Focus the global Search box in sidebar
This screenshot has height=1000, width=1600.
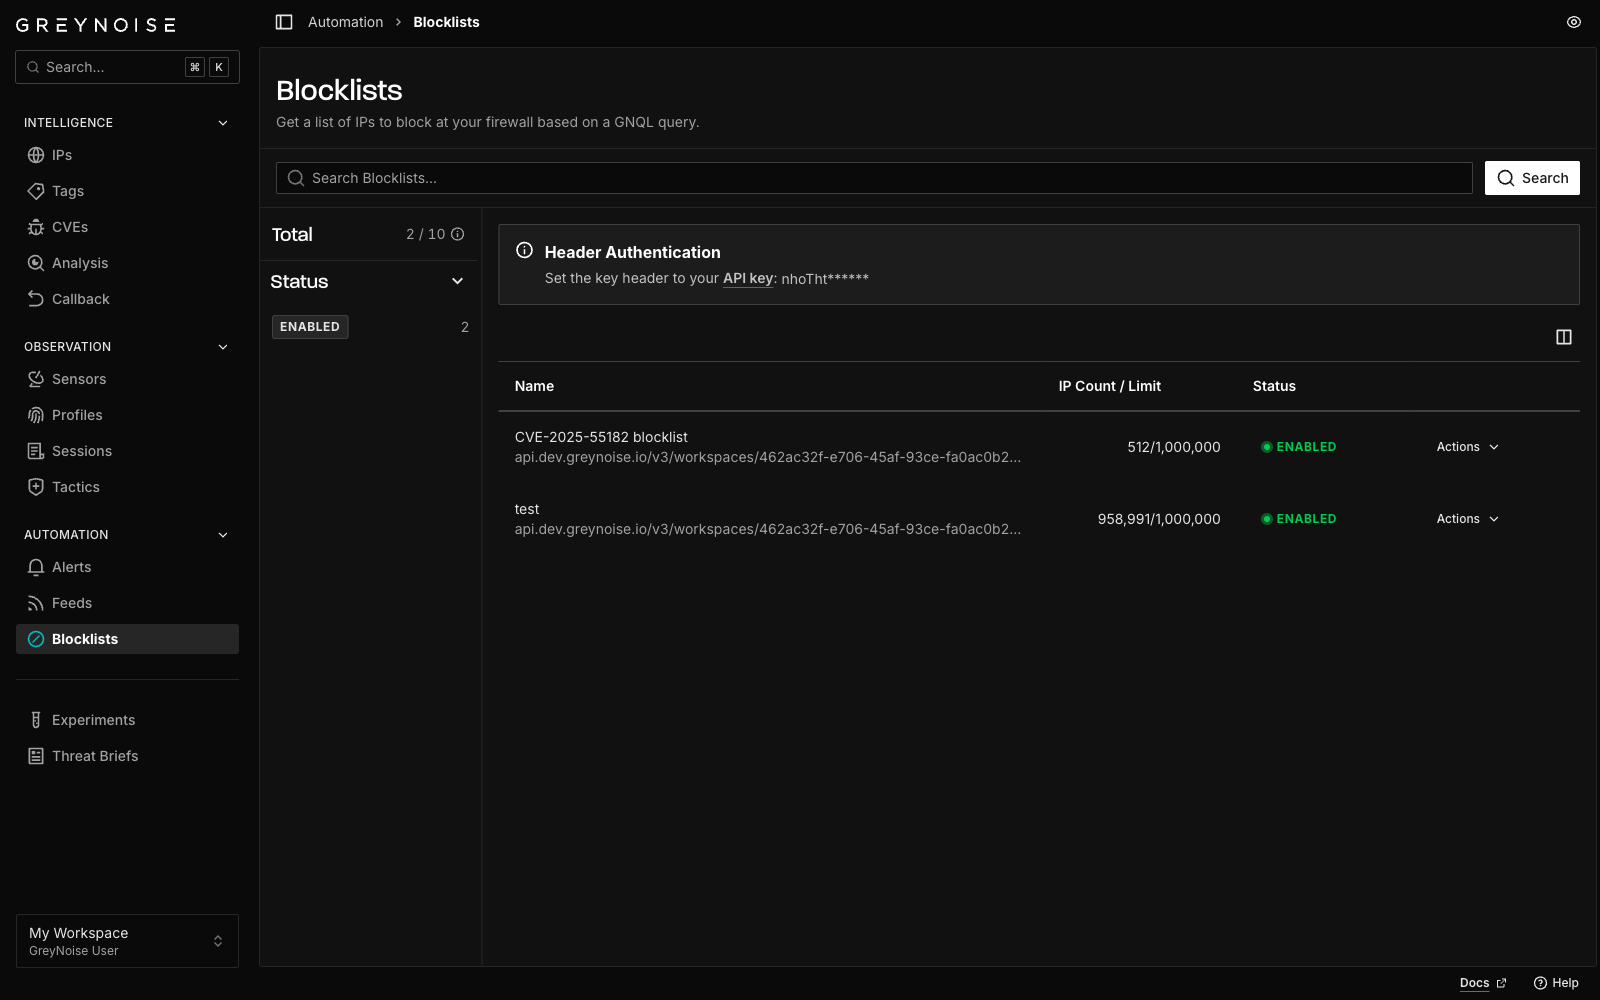[x=127, y=67]
